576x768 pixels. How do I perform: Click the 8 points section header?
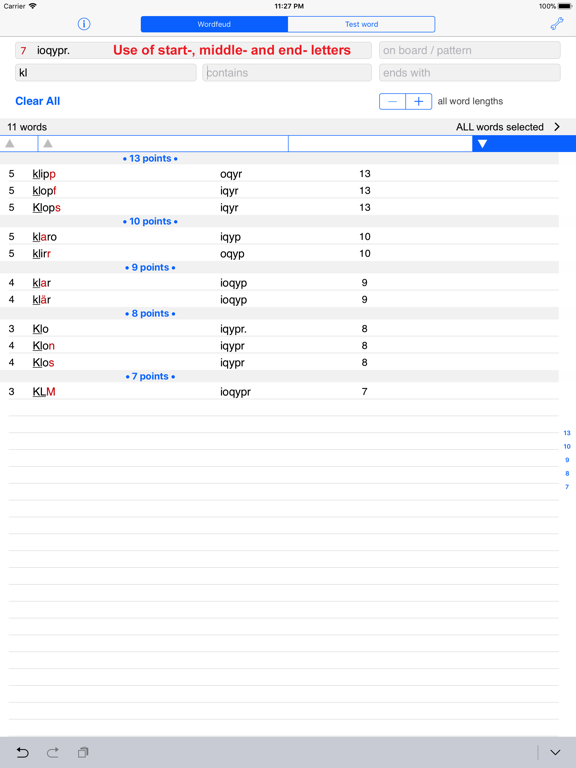[150, 313]
